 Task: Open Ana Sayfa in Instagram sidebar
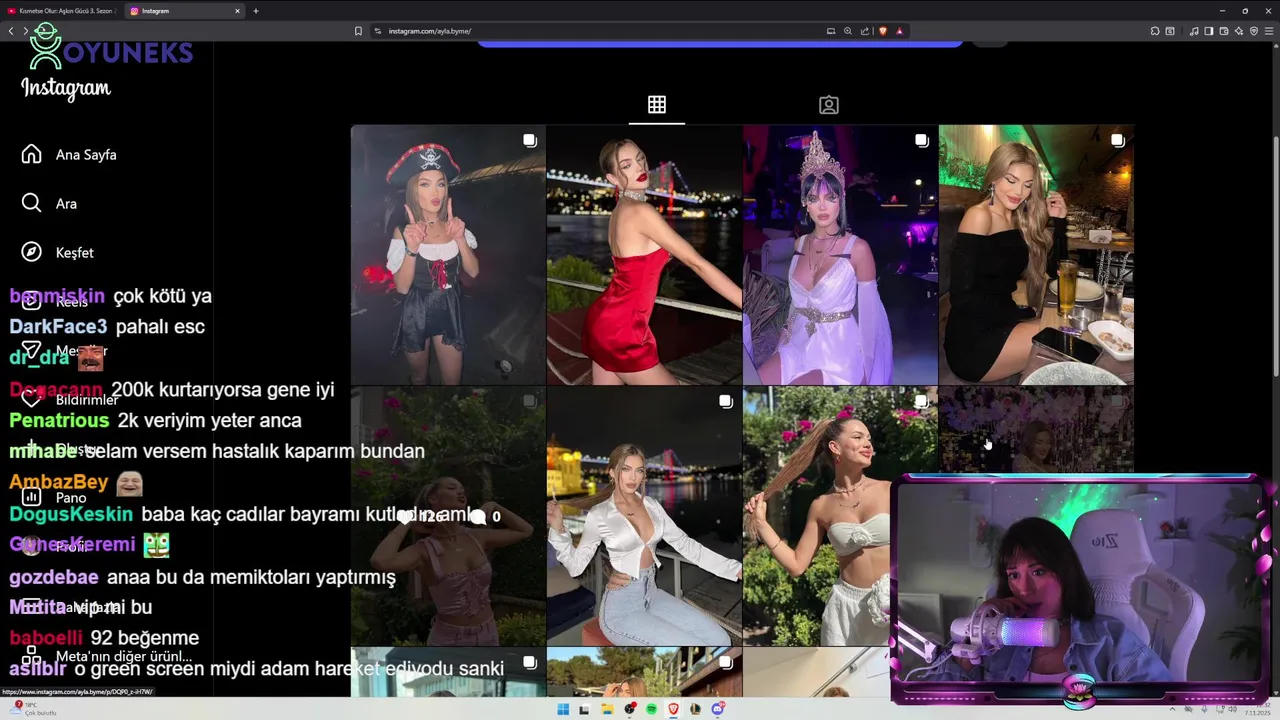70,155
